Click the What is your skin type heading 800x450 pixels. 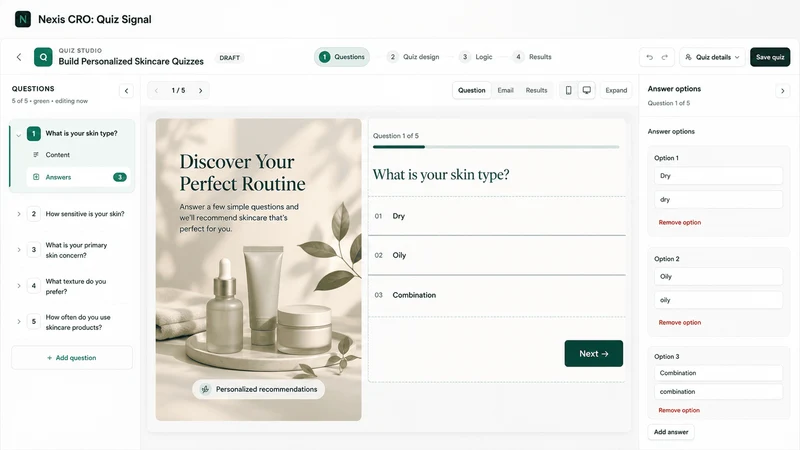coord(441,174)
